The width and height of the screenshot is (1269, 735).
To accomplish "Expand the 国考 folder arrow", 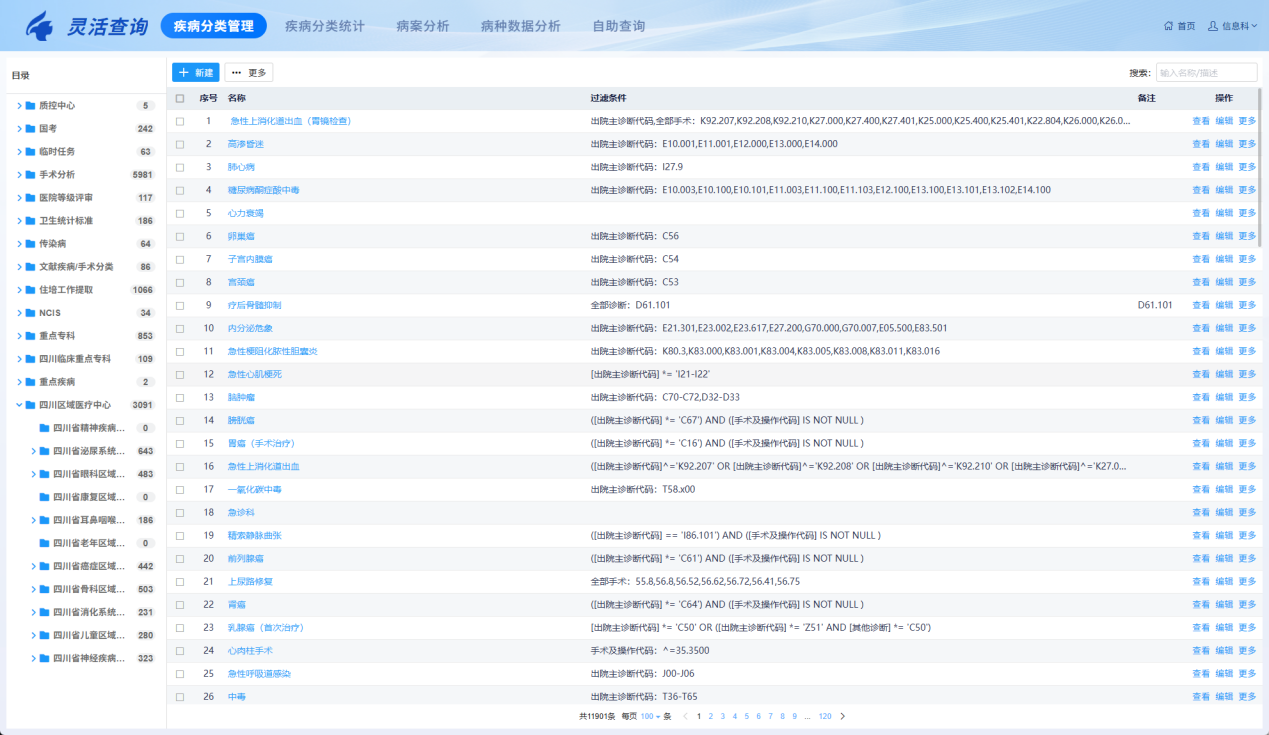I will (x=18, y=129).
